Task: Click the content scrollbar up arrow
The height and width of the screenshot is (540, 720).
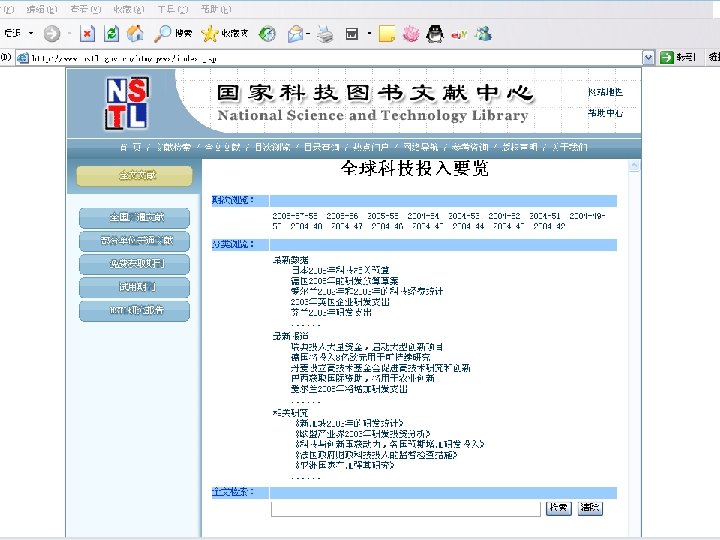Action: [x=634, y=165]
